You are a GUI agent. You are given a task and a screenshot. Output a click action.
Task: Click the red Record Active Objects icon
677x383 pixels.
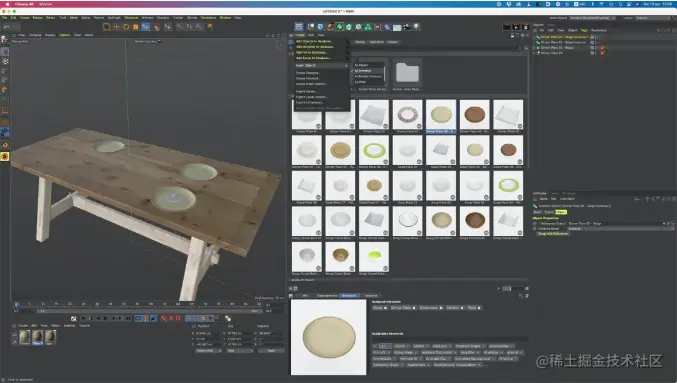[x=164, y=318]
